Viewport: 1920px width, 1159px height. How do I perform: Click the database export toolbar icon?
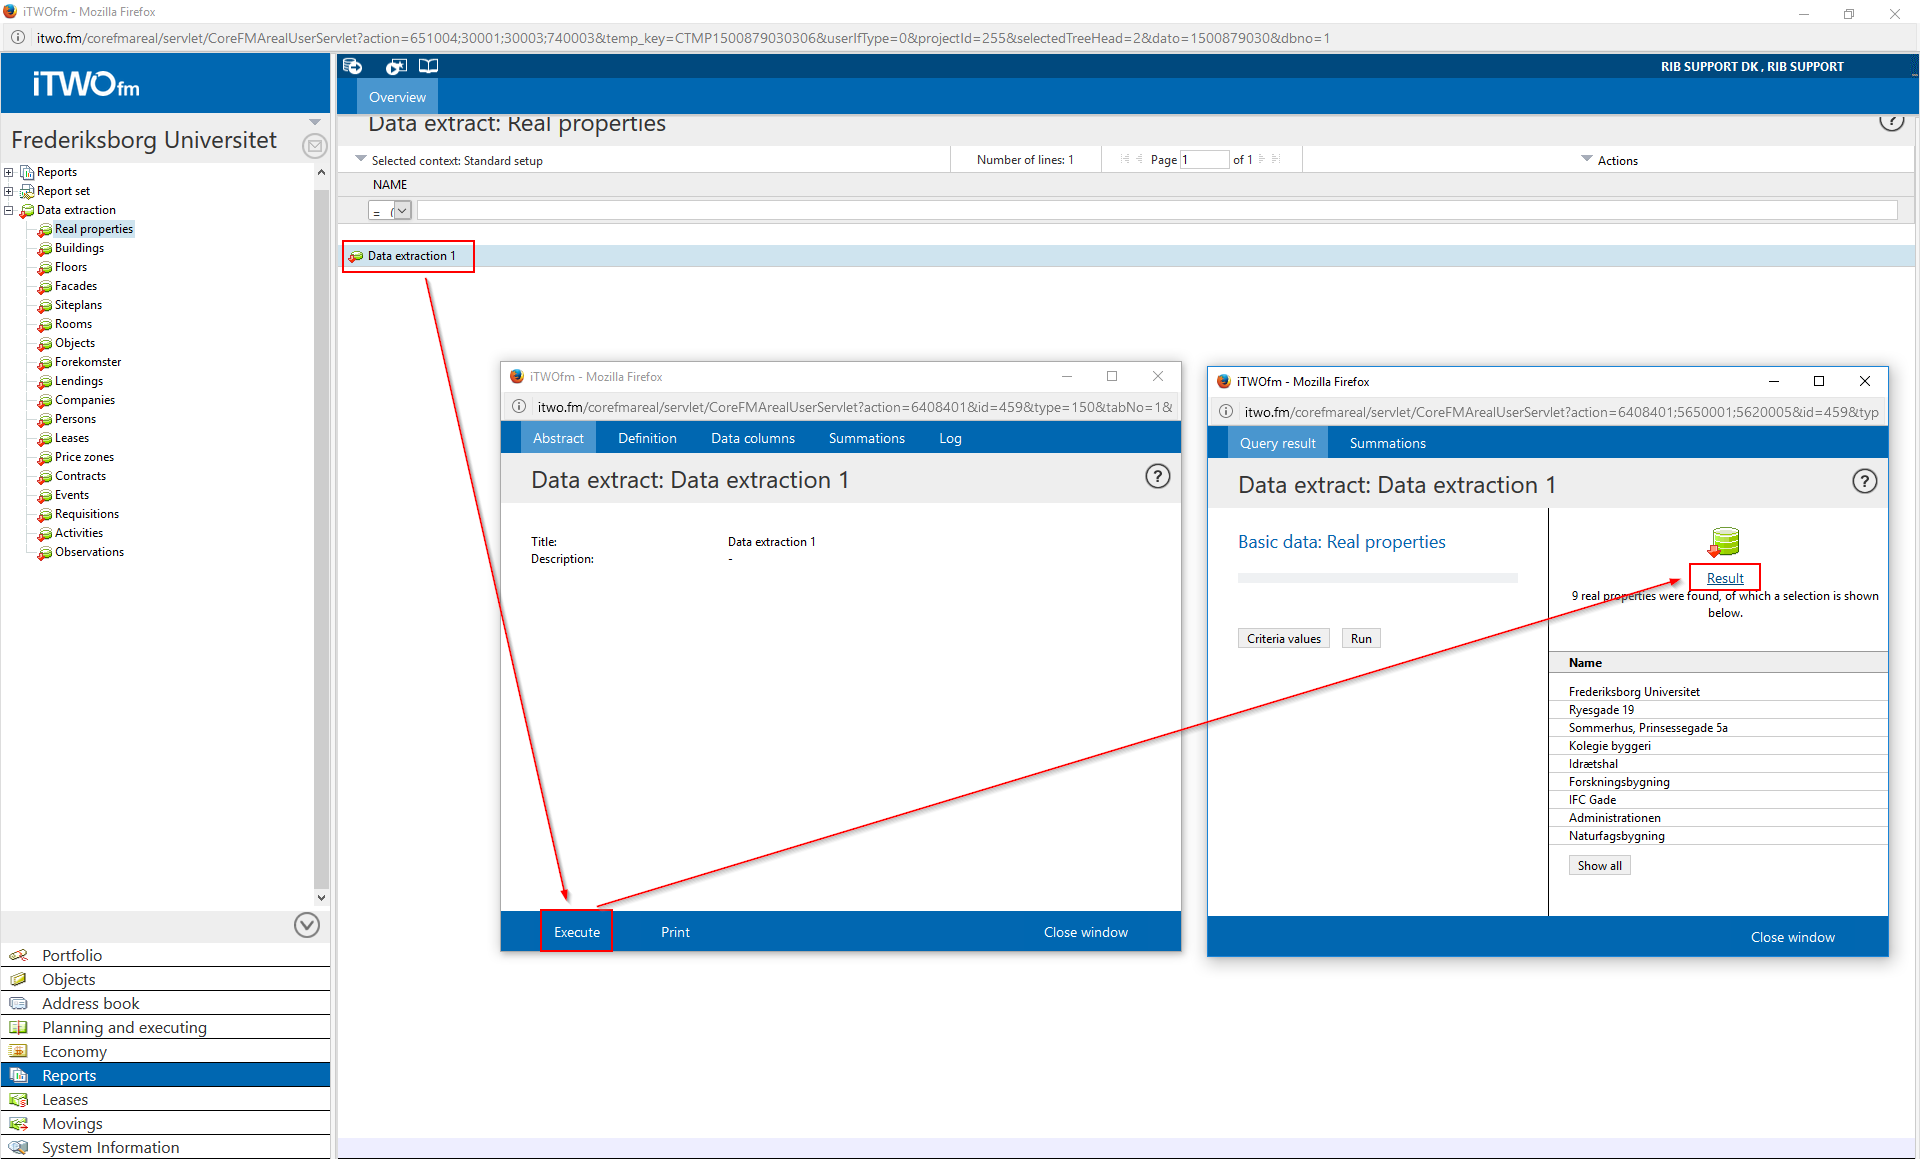[x=352, y=66]
